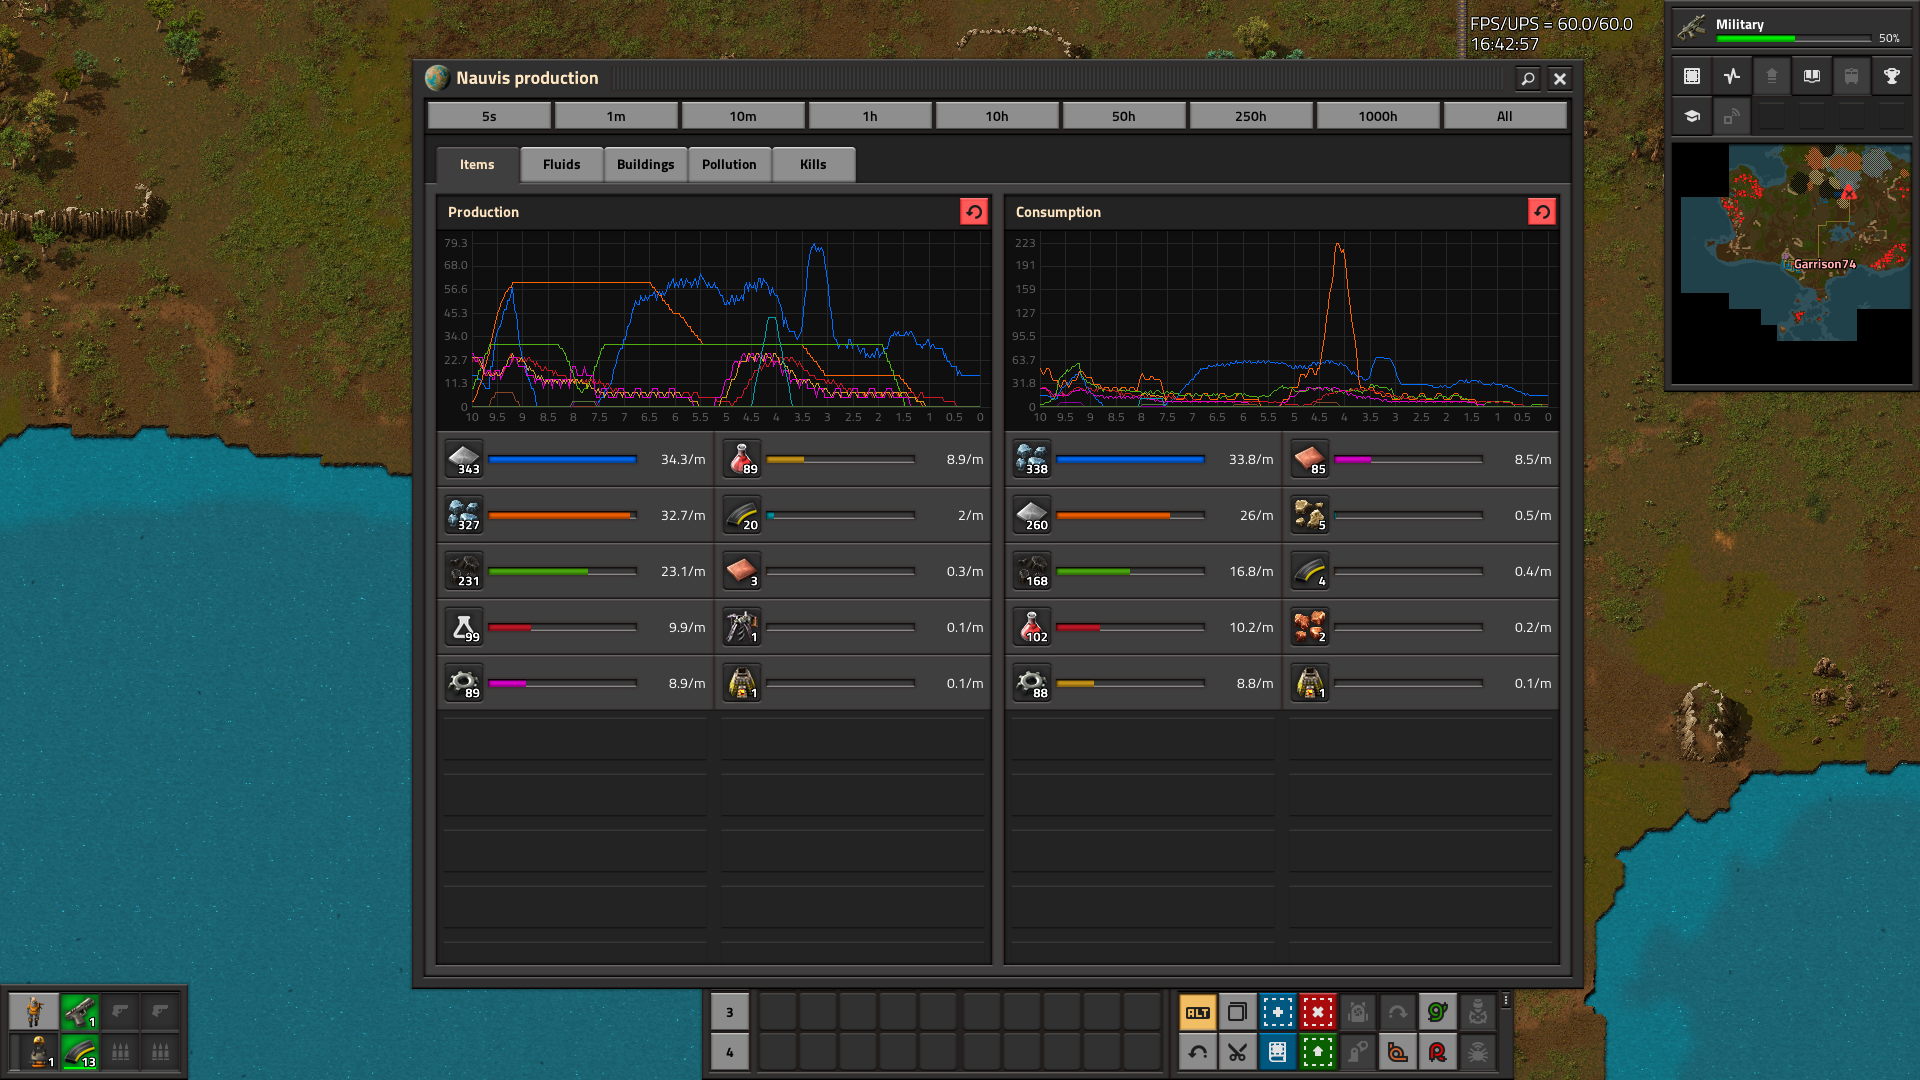Open tips and tricks graduation cap icon

coord(1691,116)
